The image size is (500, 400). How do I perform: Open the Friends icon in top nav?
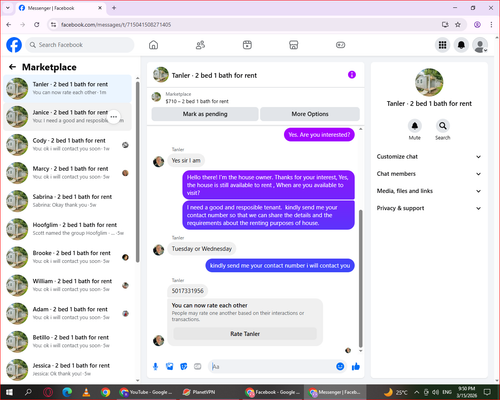(x=200, y=45)
